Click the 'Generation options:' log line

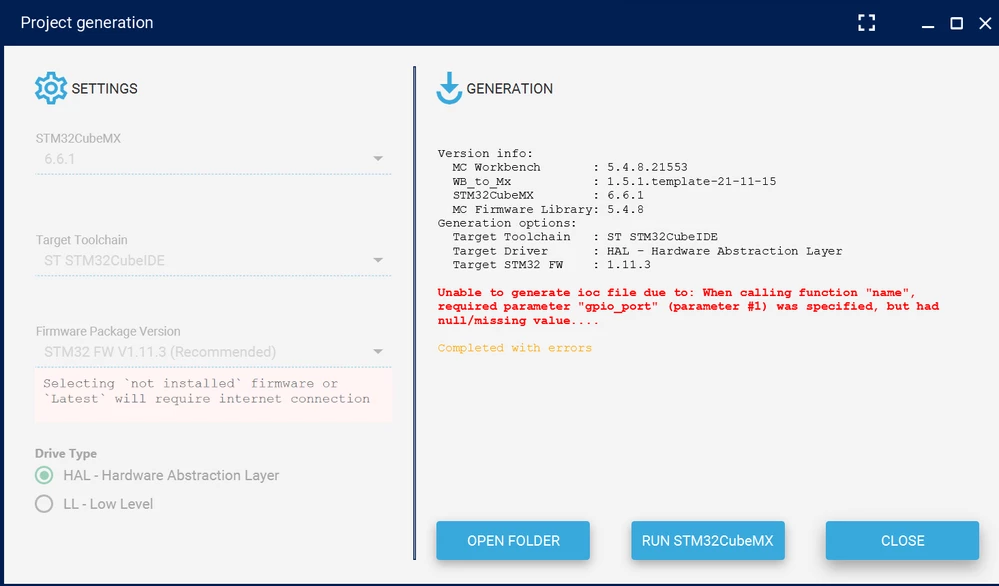[x=507, y=223]
